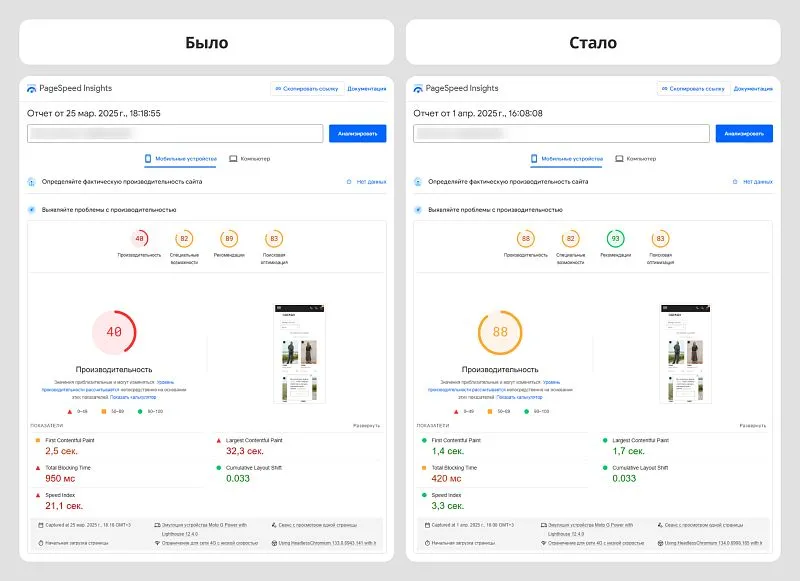
Task: Select the Мобильные устройства tab in the Стало panel
Action: 567,159
